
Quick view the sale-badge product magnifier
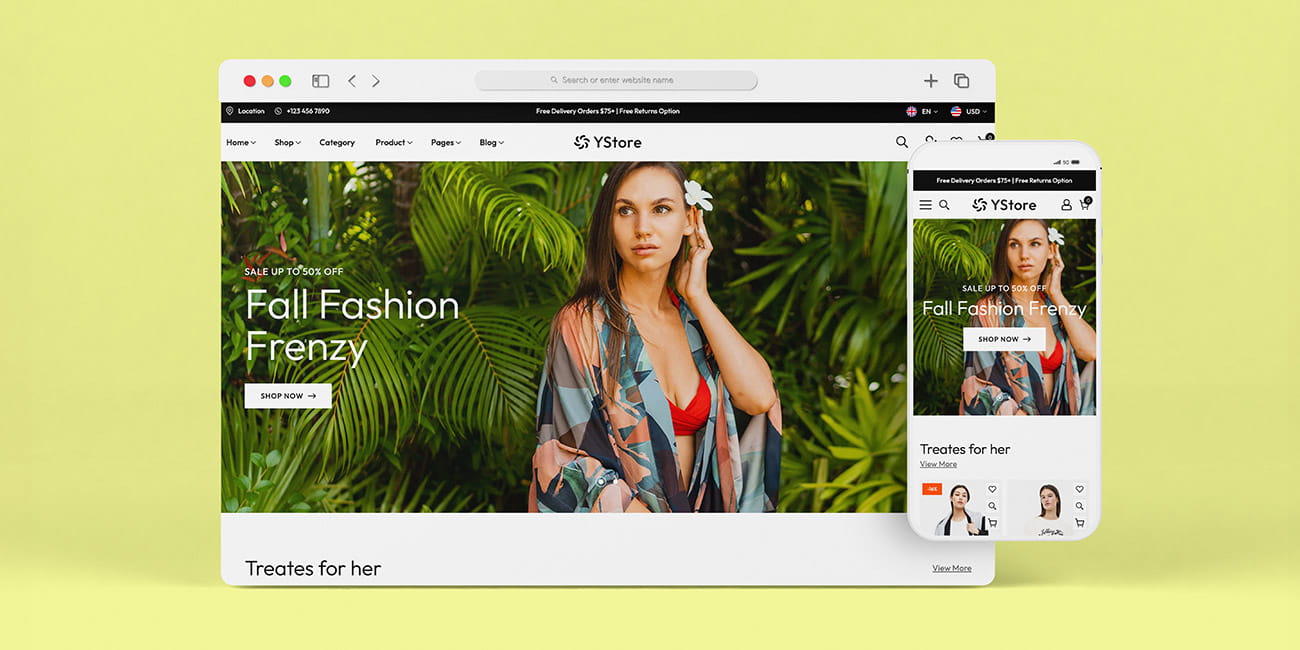(x=992, y=506)
